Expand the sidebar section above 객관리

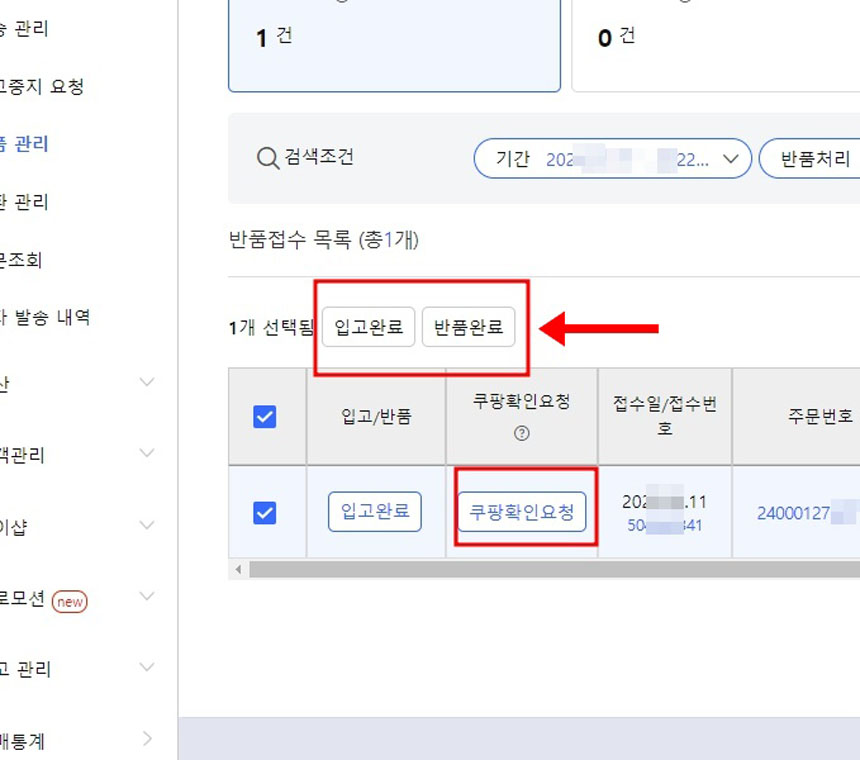(146, 382)
